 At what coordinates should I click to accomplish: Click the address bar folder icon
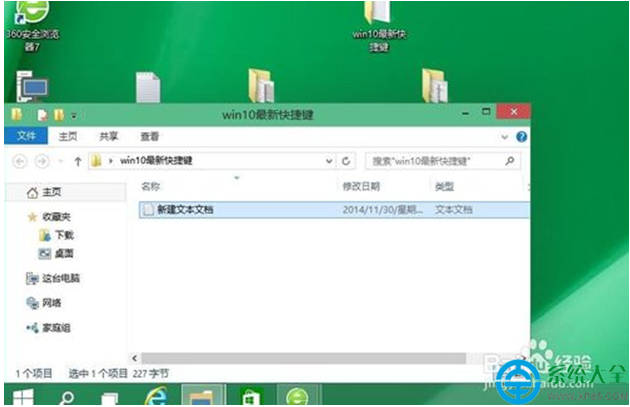point(96,161)
